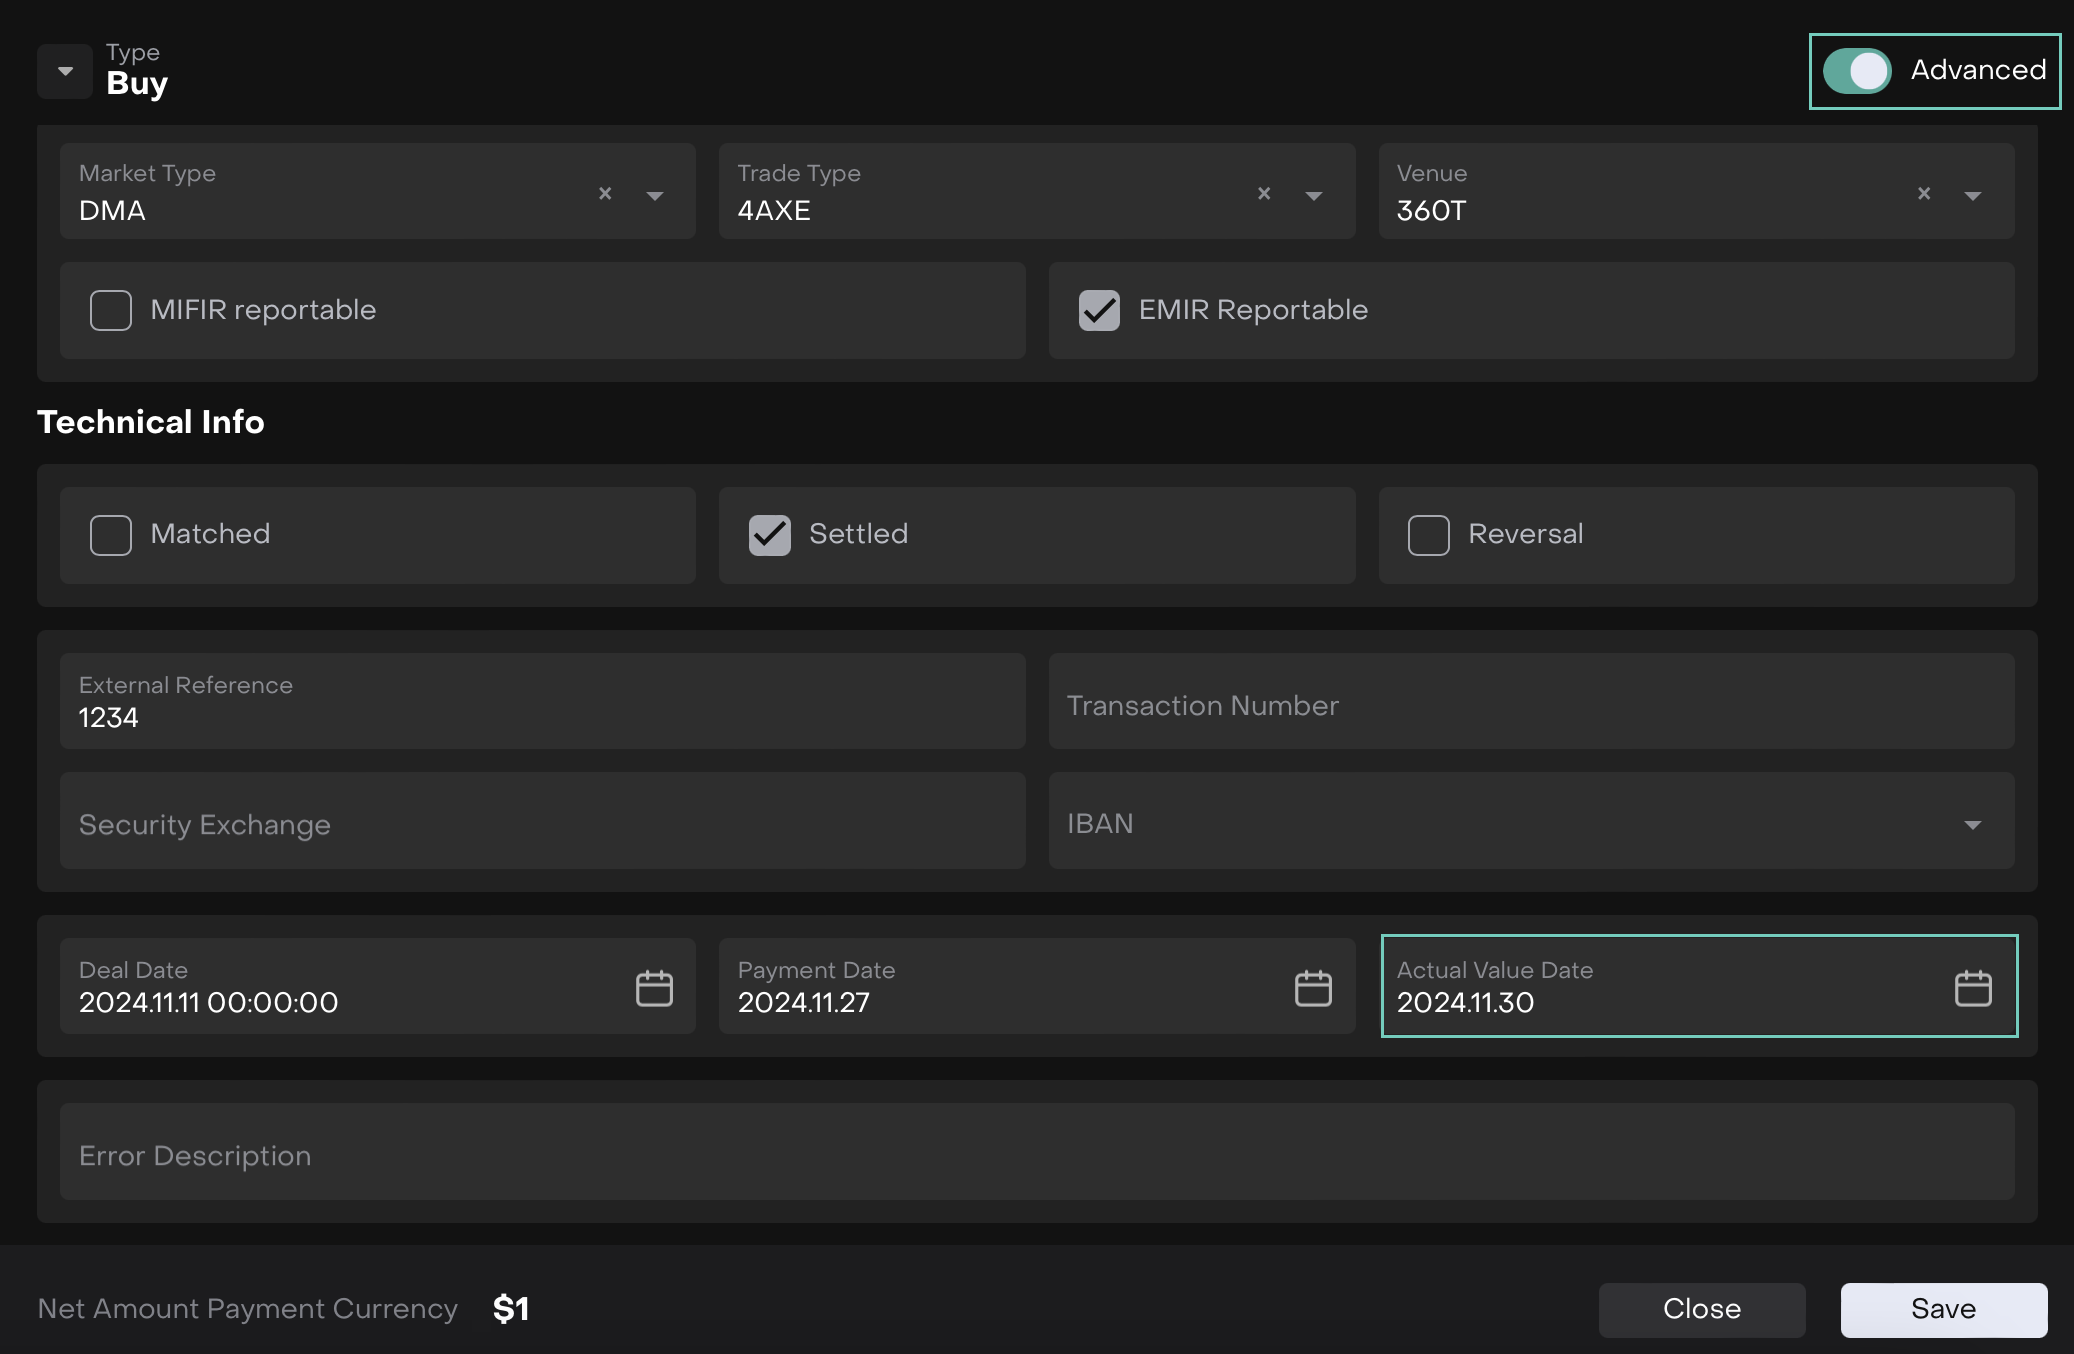
Task: Clear the Market Type selection
Action: (x=605, y=194)
